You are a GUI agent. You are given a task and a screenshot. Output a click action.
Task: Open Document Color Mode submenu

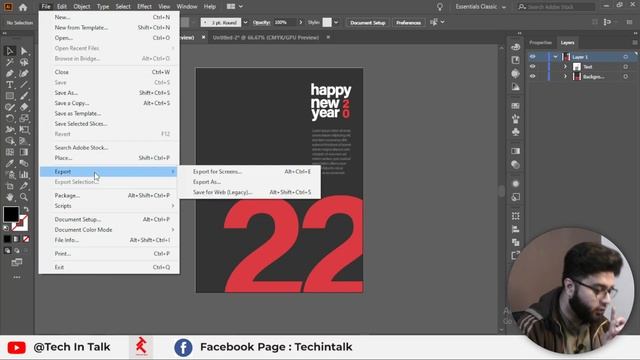point(109,229)
